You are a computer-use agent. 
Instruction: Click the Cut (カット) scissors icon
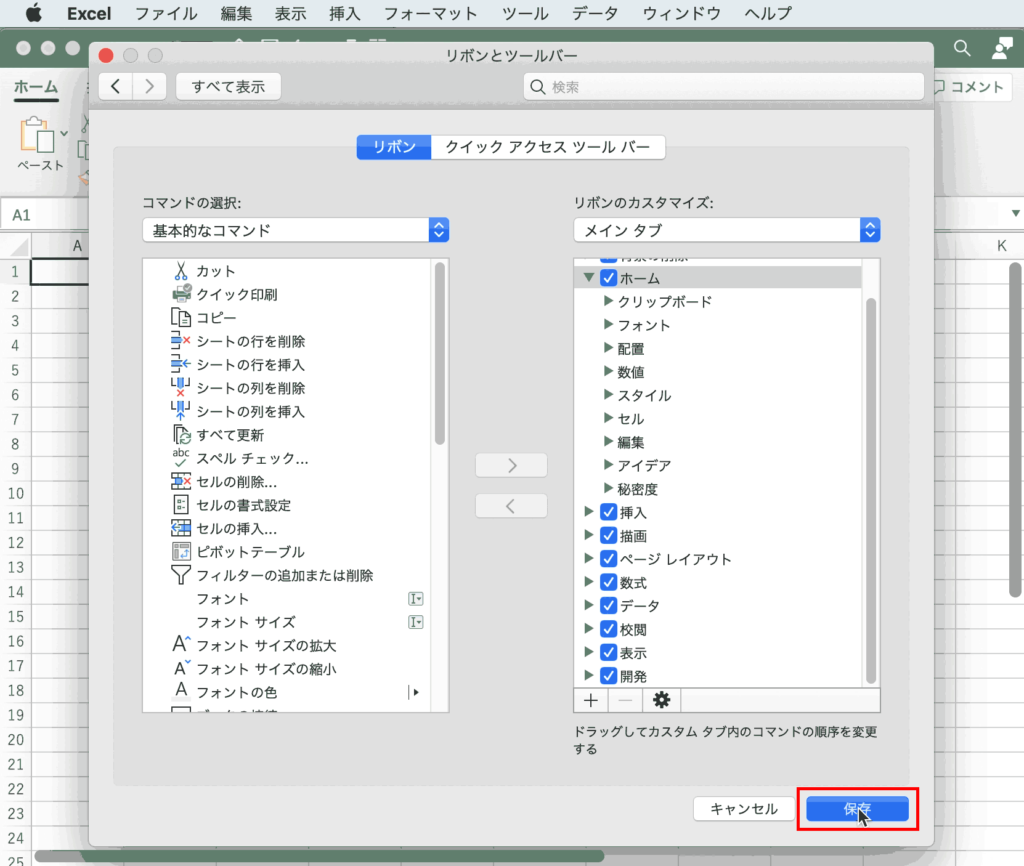click(181, 270)
